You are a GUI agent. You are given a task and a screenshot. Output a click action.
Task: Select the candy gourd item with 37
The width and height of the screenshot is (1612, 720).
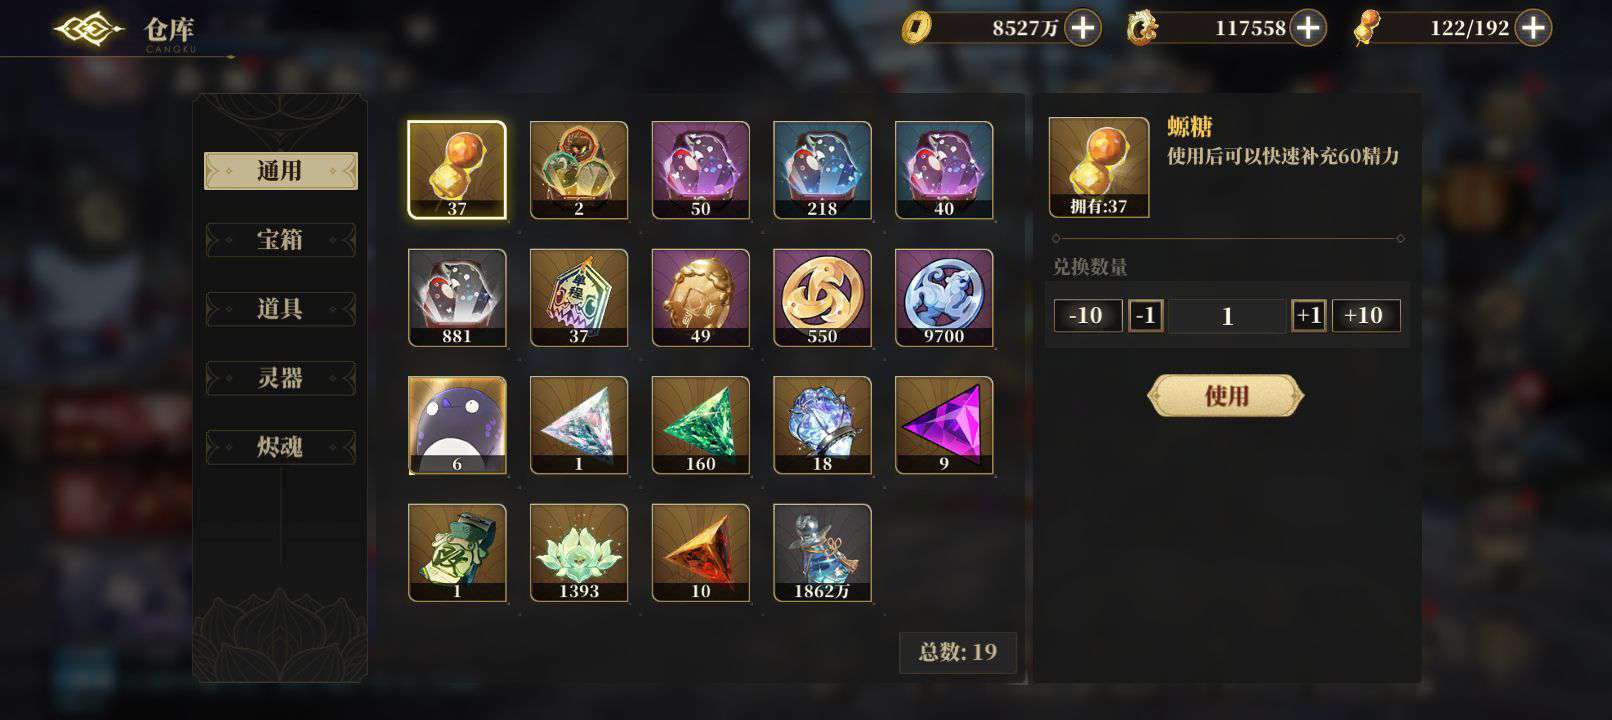click(457, 170)
